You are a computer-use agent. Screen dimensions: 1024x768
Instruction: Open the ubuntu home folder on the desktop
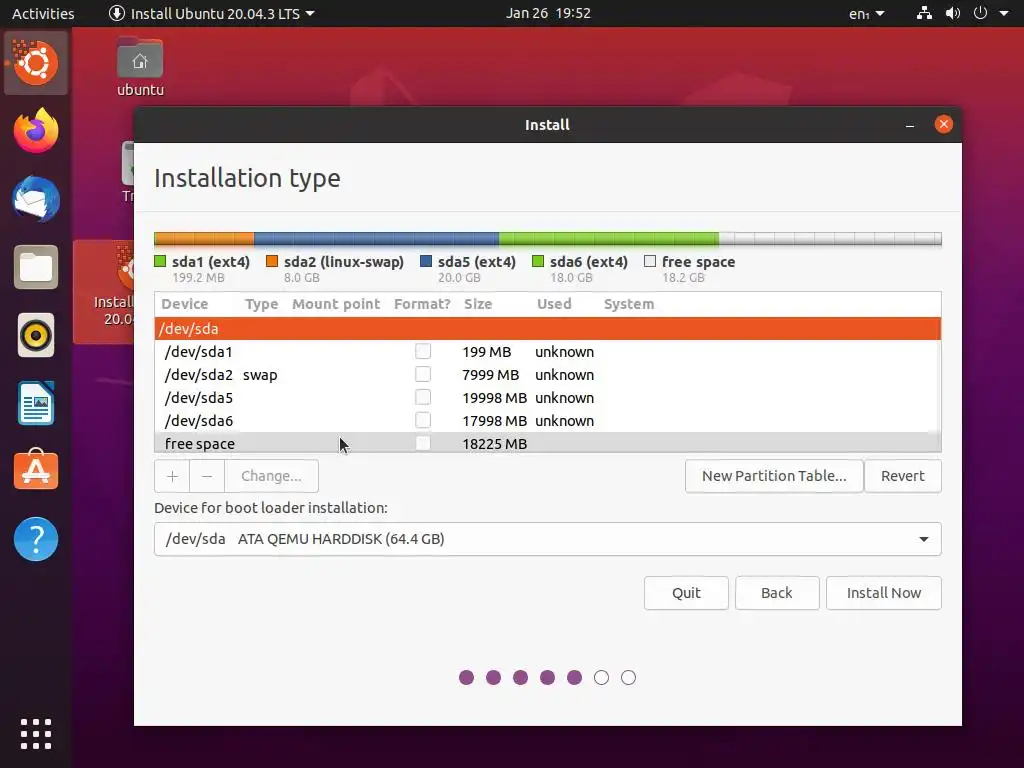click(140, 67)
